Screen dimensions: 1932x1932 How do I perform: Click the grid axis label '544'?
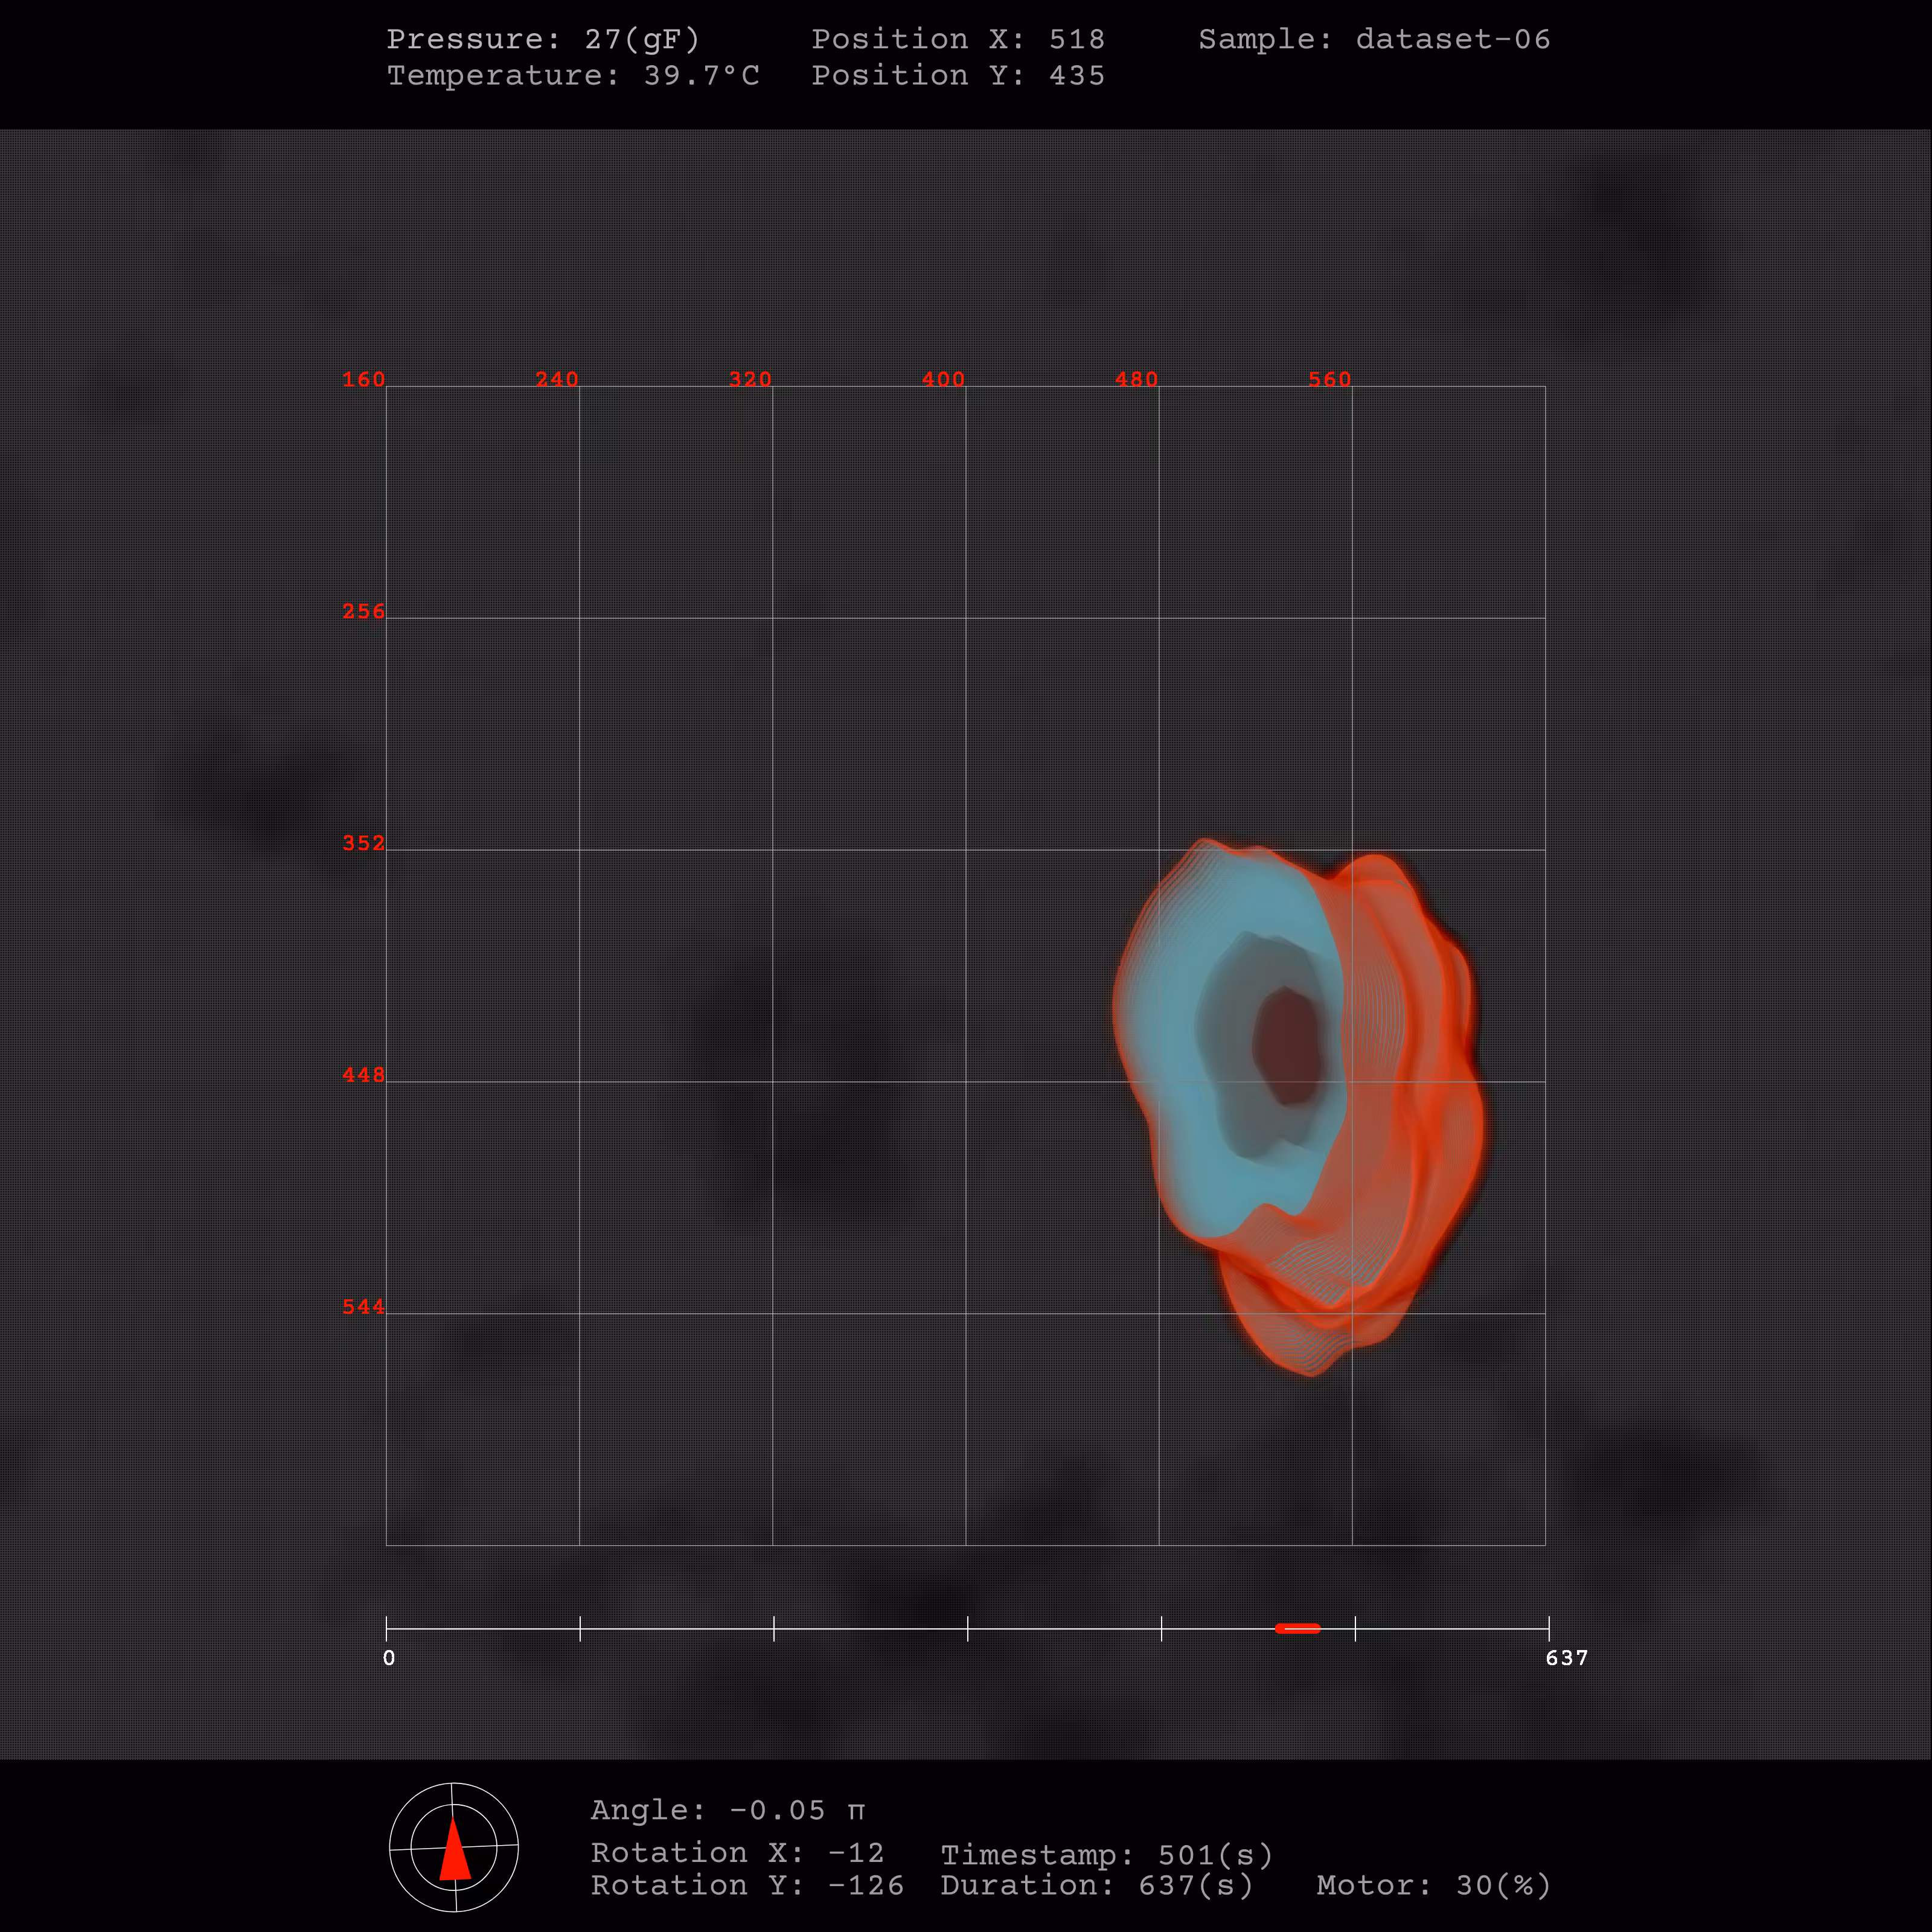(x=364, y=1307)
